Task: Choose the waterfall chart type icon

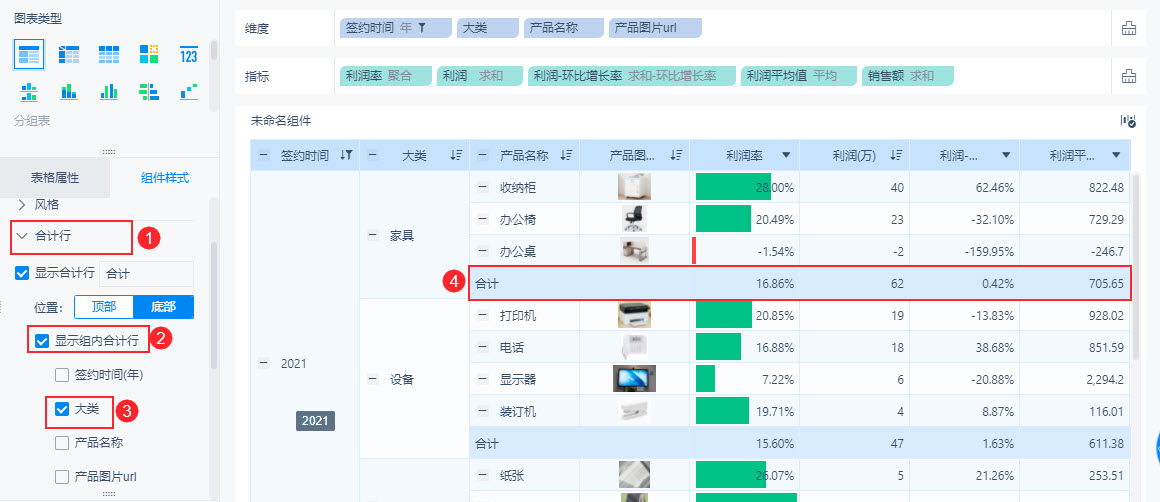Action: (188, 92)
